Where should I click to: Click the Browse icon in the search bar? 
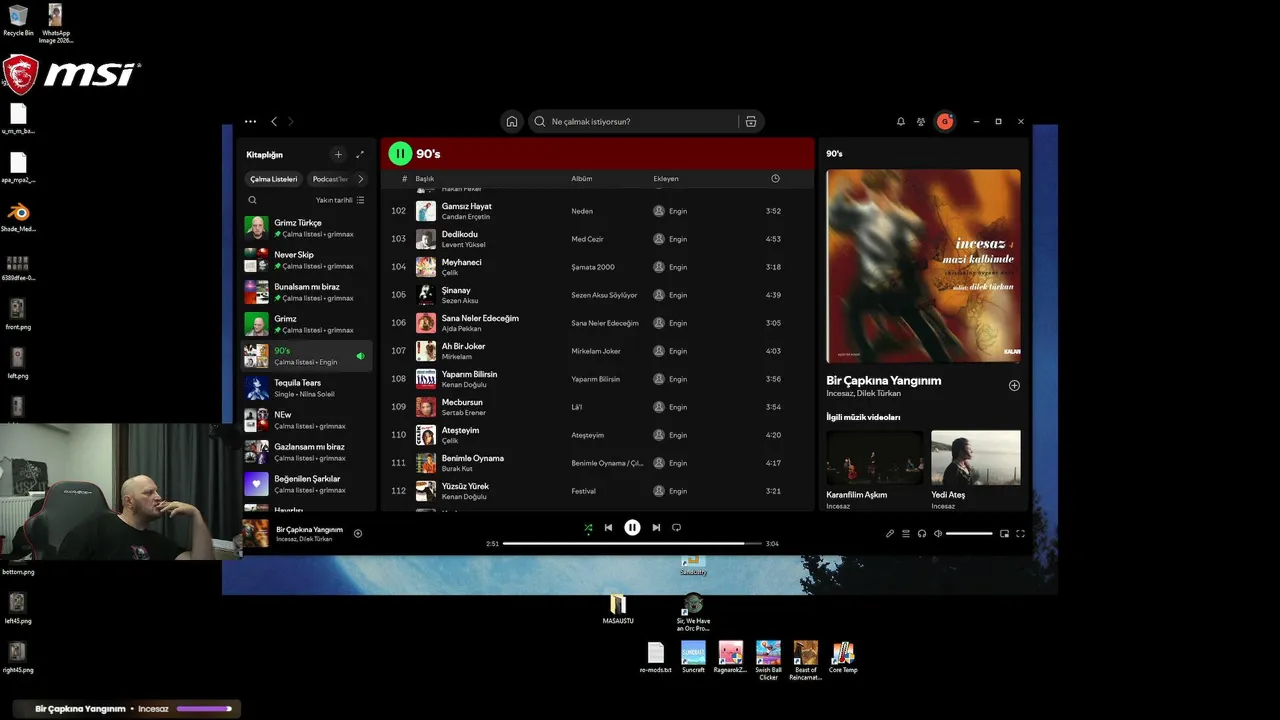[x=751, y=121]
